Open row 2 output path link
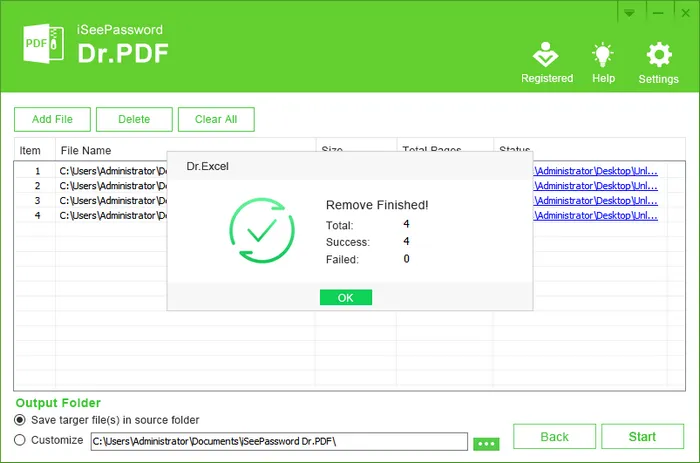 pos(596,186)
